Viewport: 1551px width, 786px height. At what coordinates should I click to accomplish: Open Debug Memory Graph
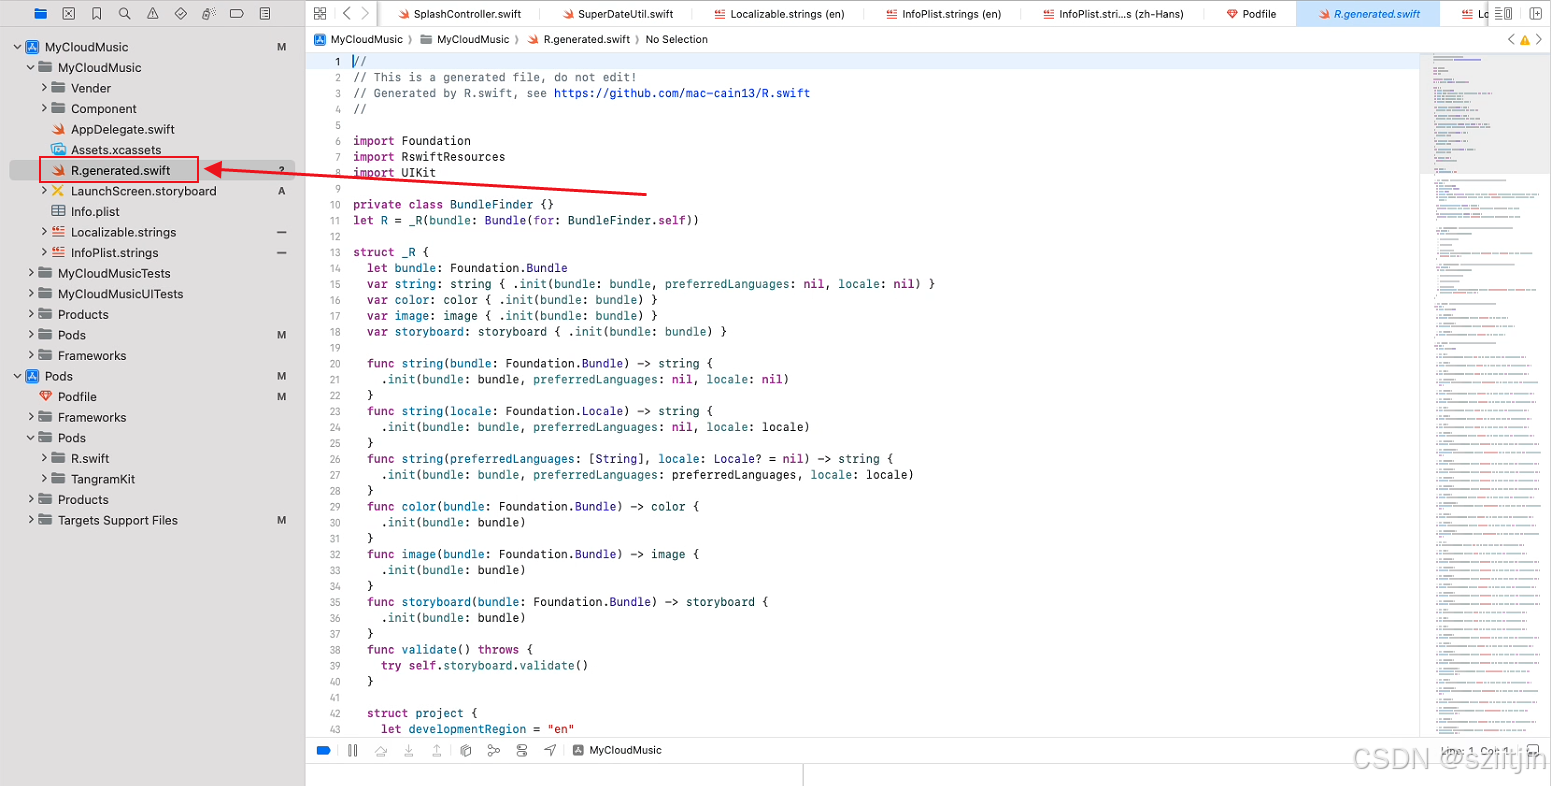pyautogui.click(x=493, y=750)
